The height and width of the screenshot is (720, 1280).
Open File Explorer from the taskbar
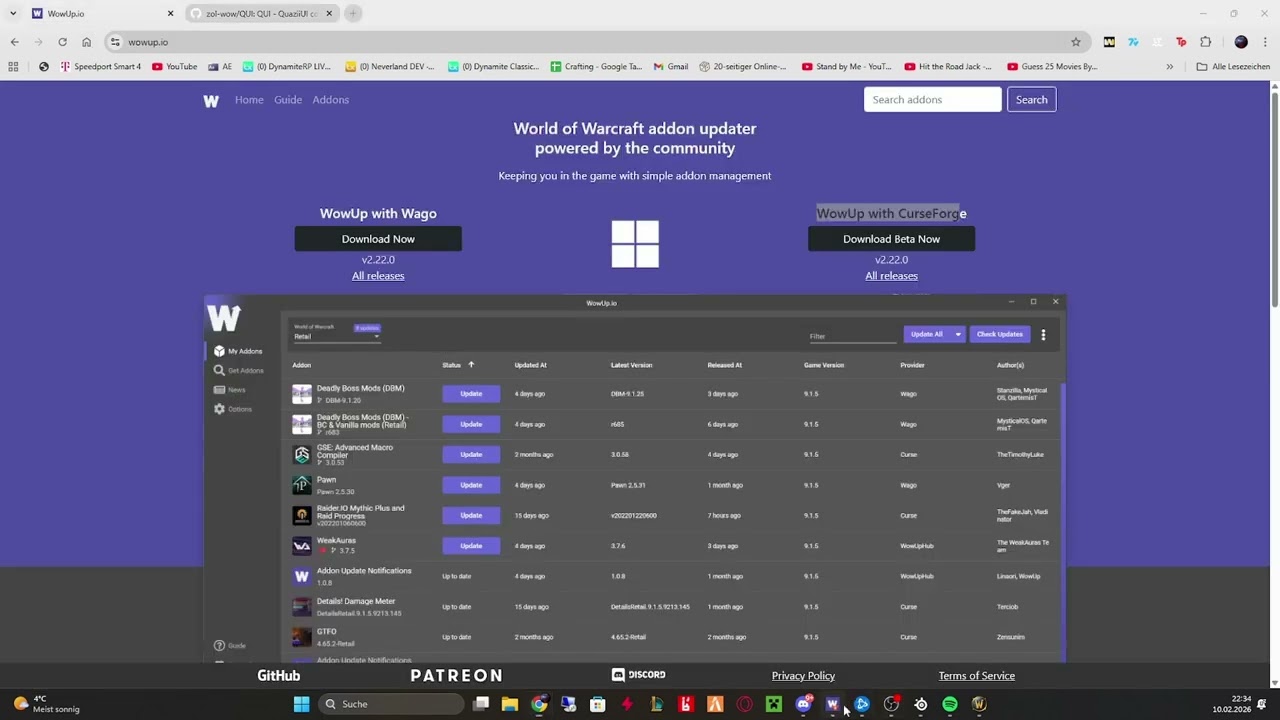510,704
